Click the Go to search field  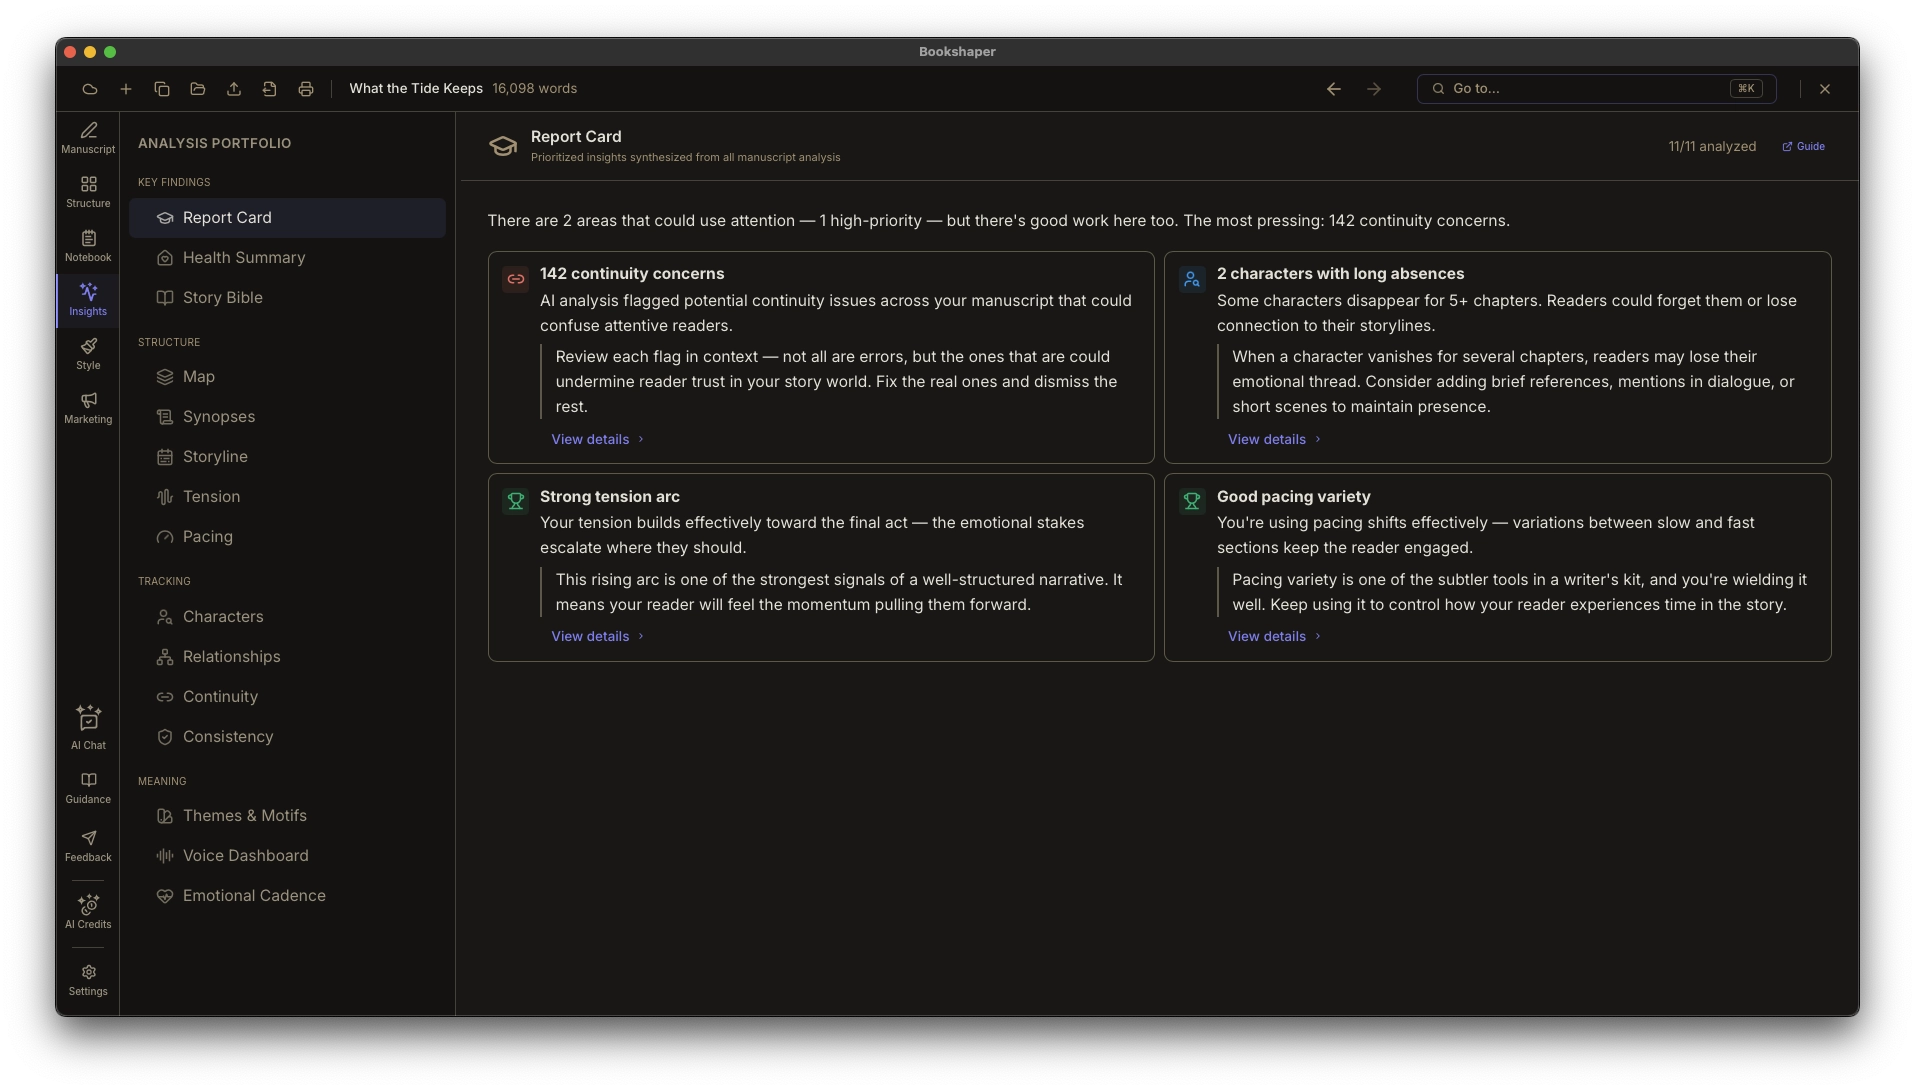[1596, 89]
